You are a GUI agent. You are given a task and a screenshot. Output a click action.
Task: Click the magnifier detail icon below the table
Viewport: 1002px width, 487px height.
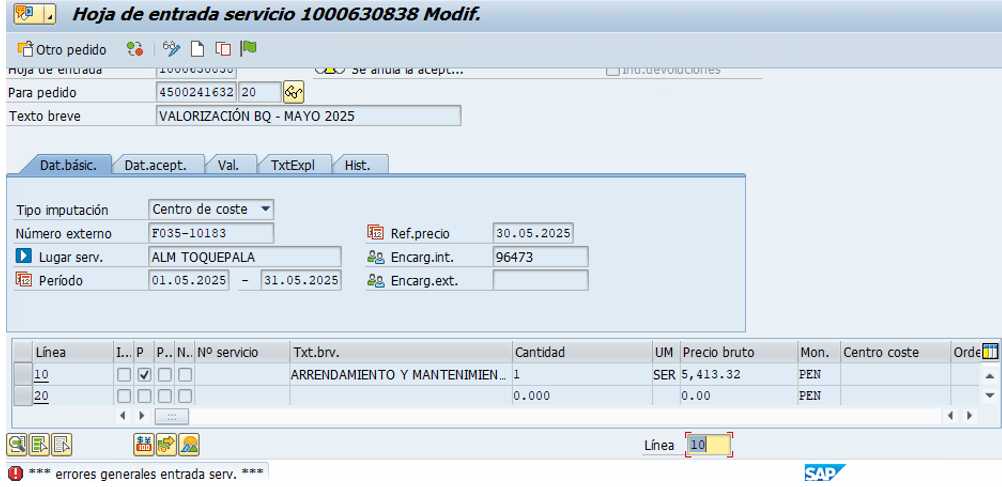coord(17,444)
